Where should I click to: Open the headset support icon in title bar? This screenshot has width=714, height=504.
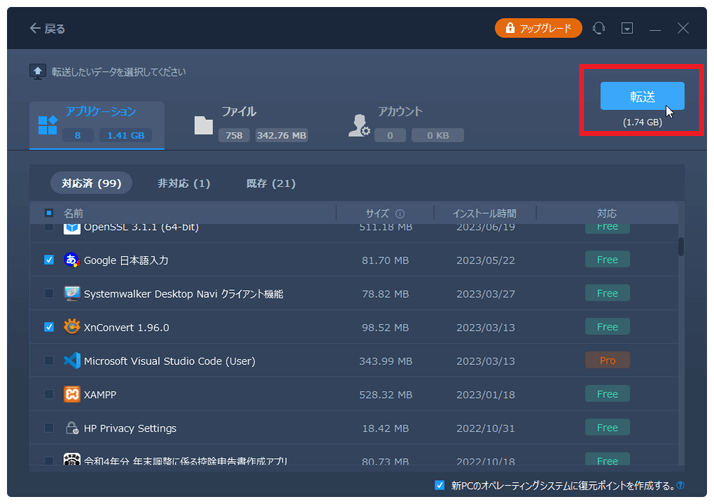click(599, 29)
